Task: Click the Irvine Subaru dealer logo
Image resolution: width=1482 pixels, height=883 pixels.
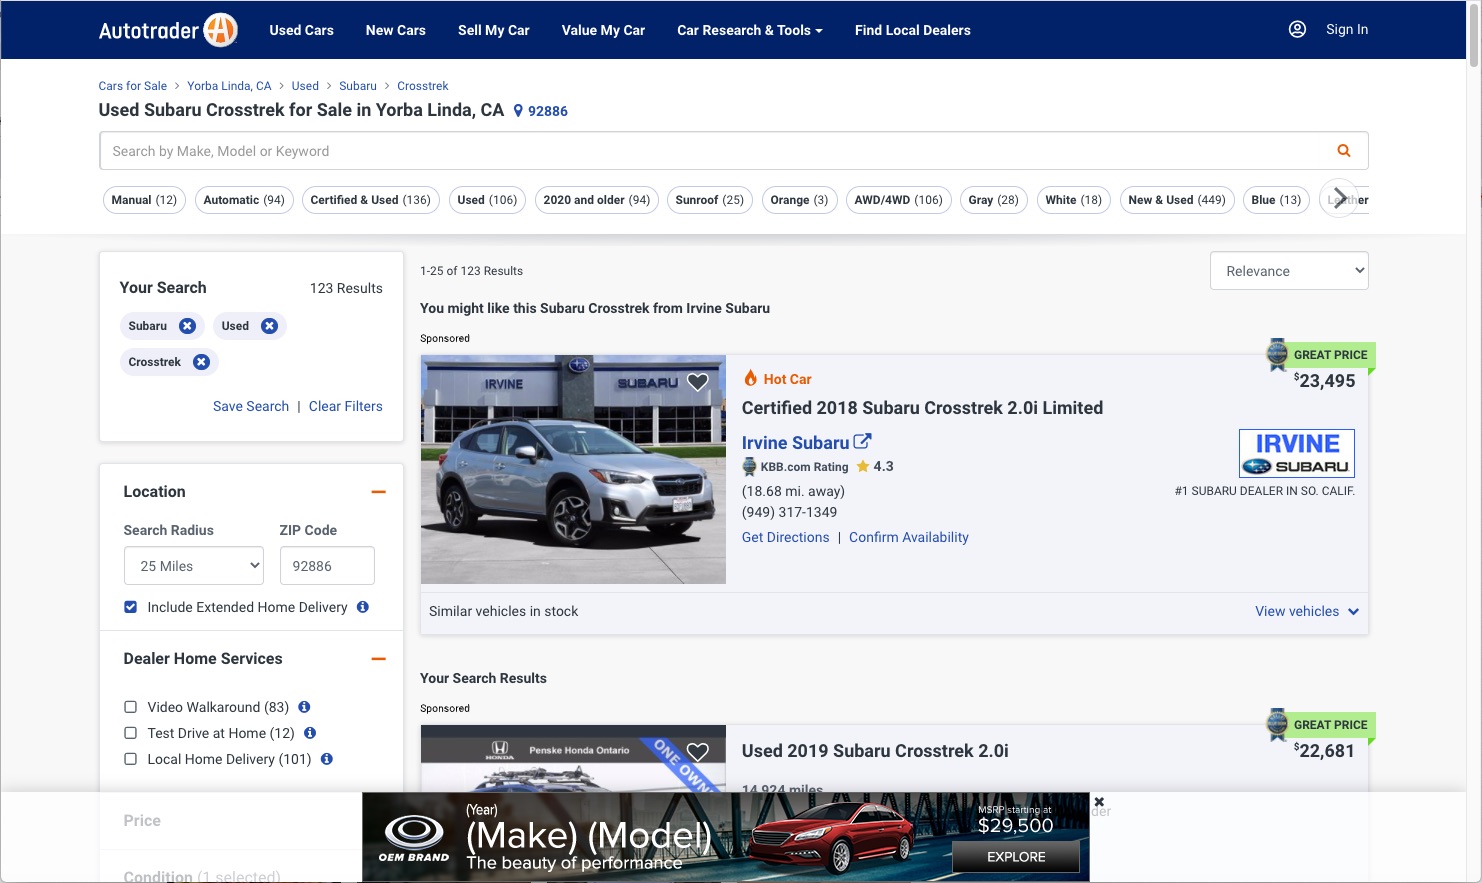Action: tap(1297, 453)
